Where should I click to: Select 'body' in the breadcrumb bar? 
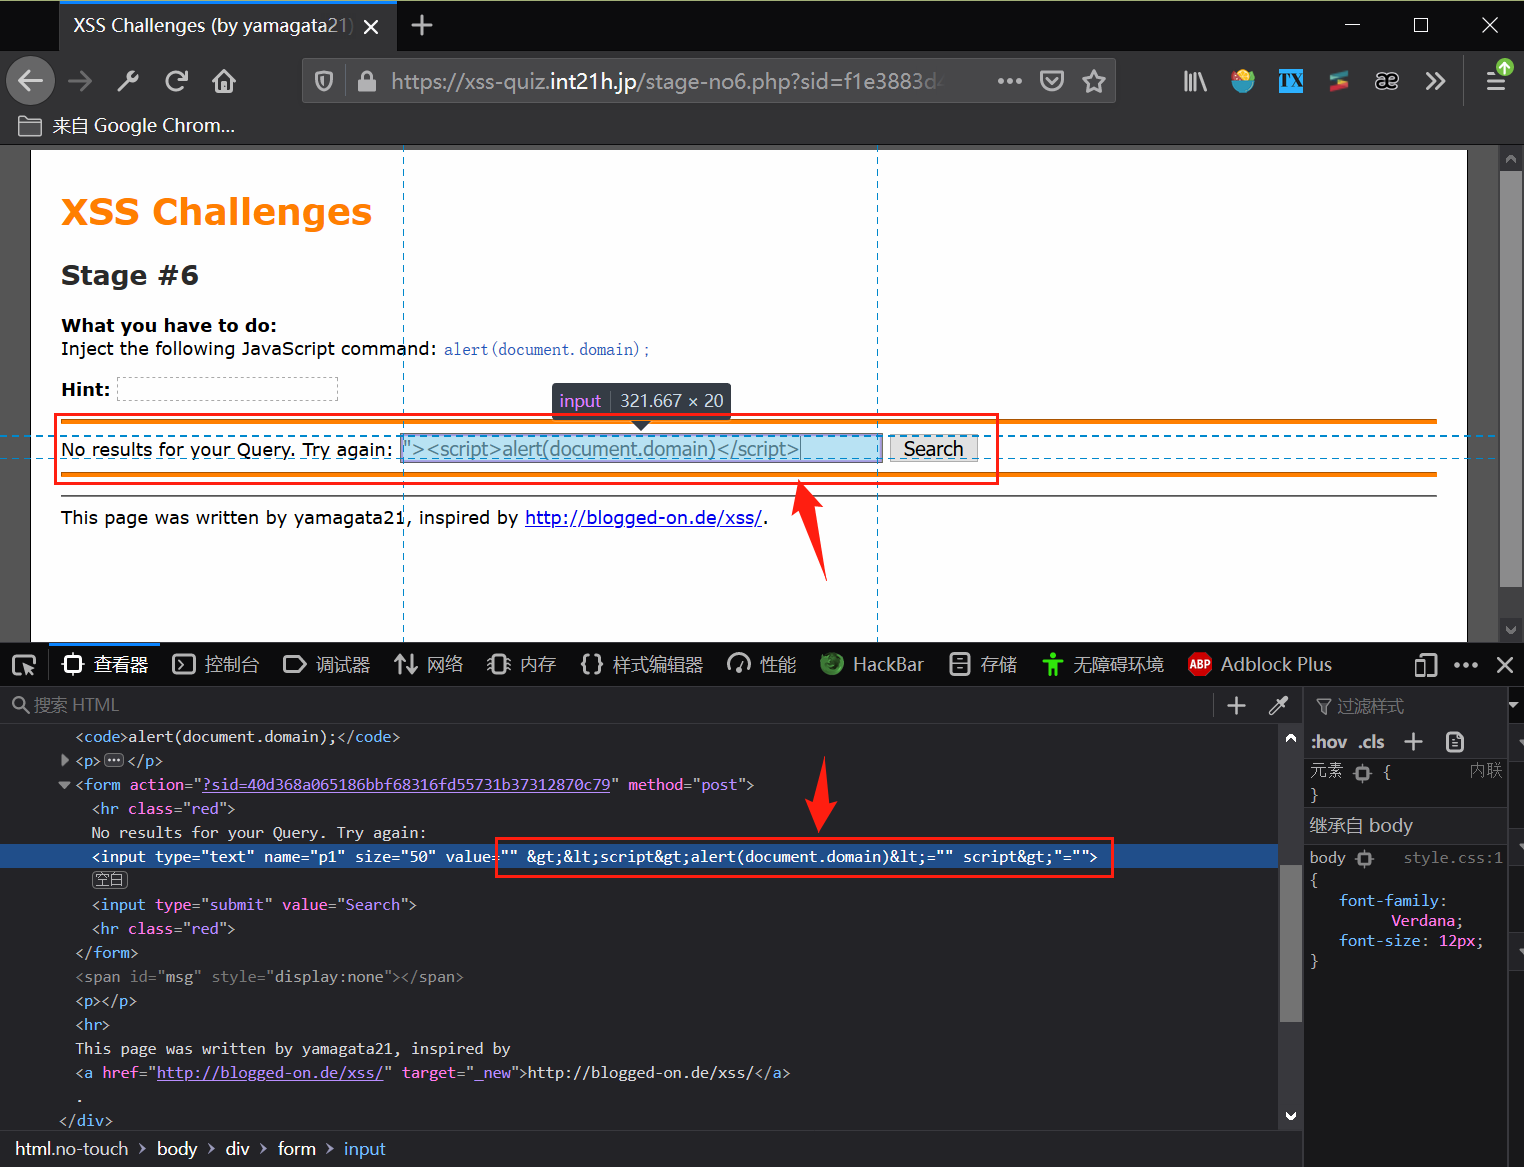pyautogui.click(x=177, y=1149)
